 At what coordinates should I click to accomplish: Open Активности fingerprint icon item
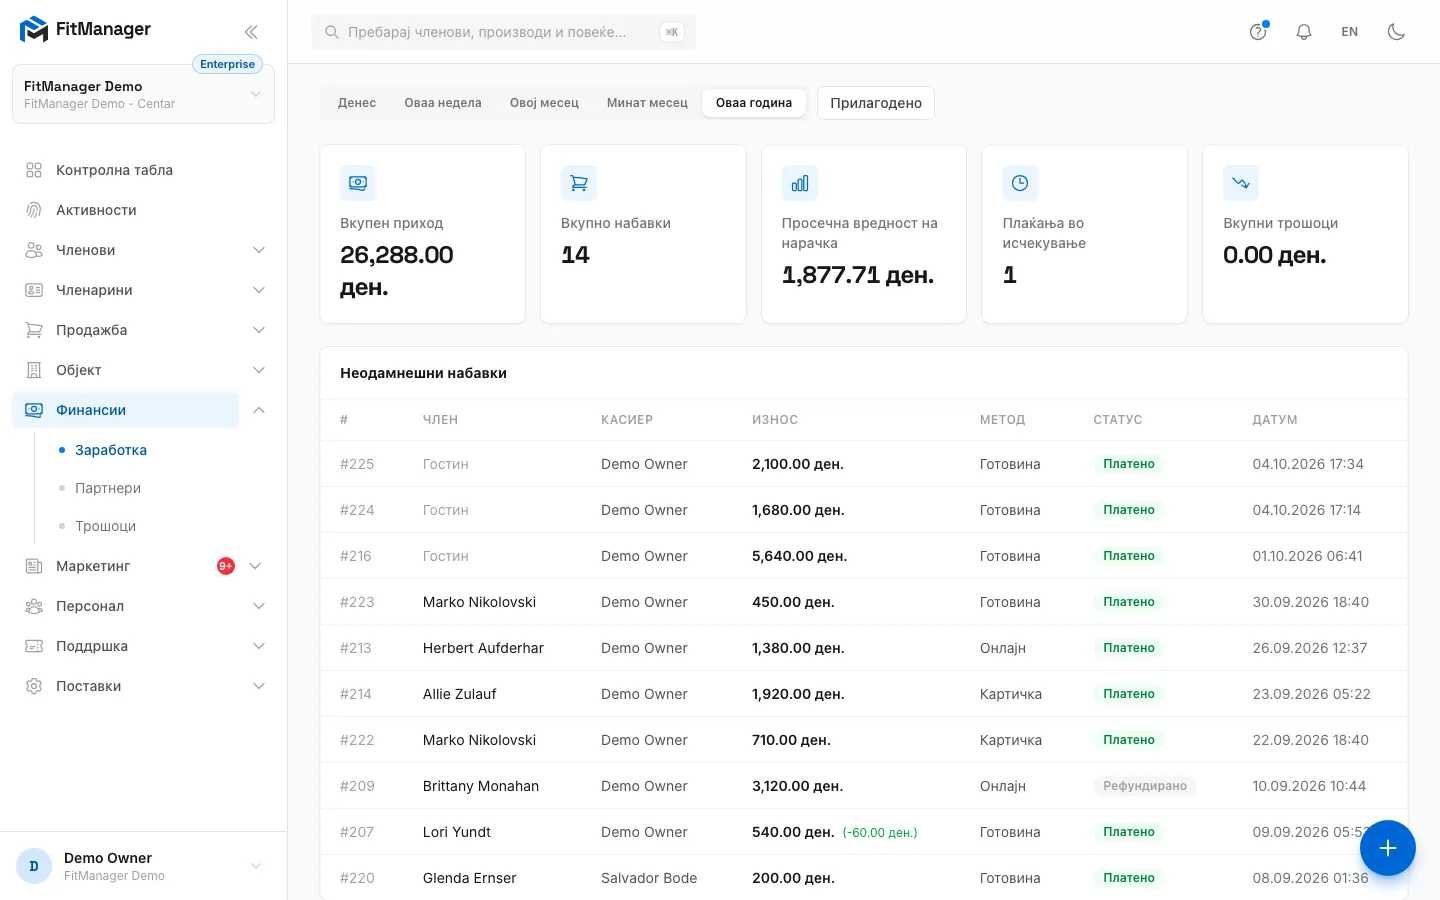tap(34, 210)
